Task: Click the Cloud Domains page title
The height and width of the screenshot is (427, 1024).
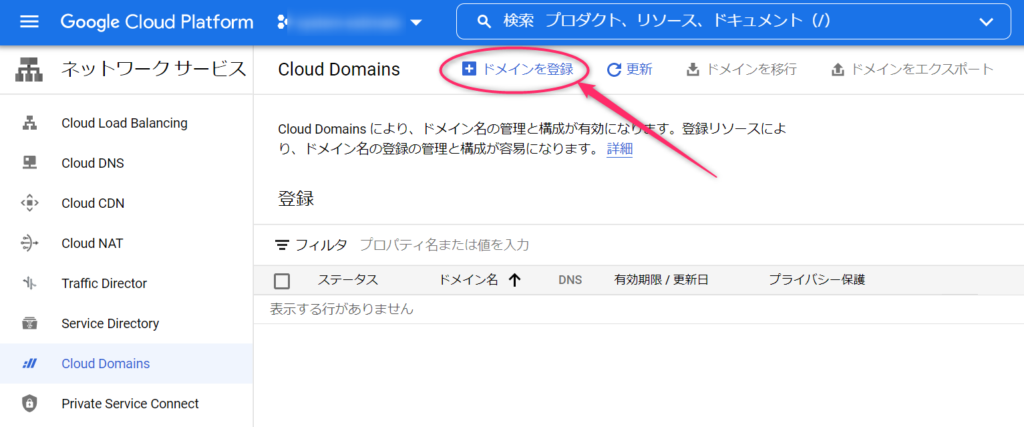Action: (x=339, y=69)
